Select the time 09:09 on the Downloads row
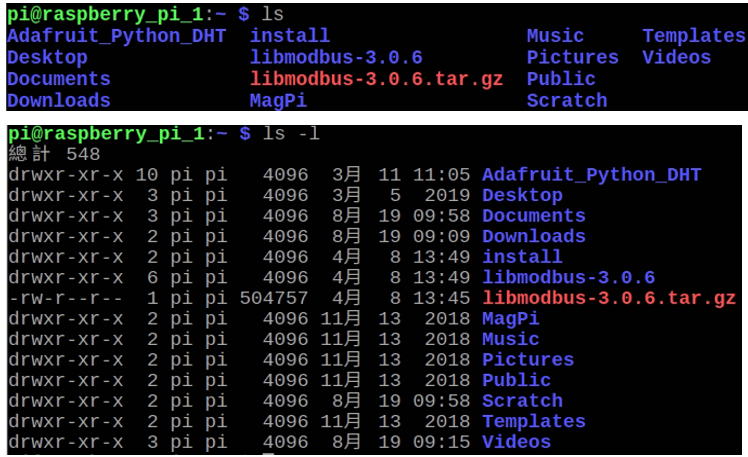This screenshot has width=748, height=457. 442,237
